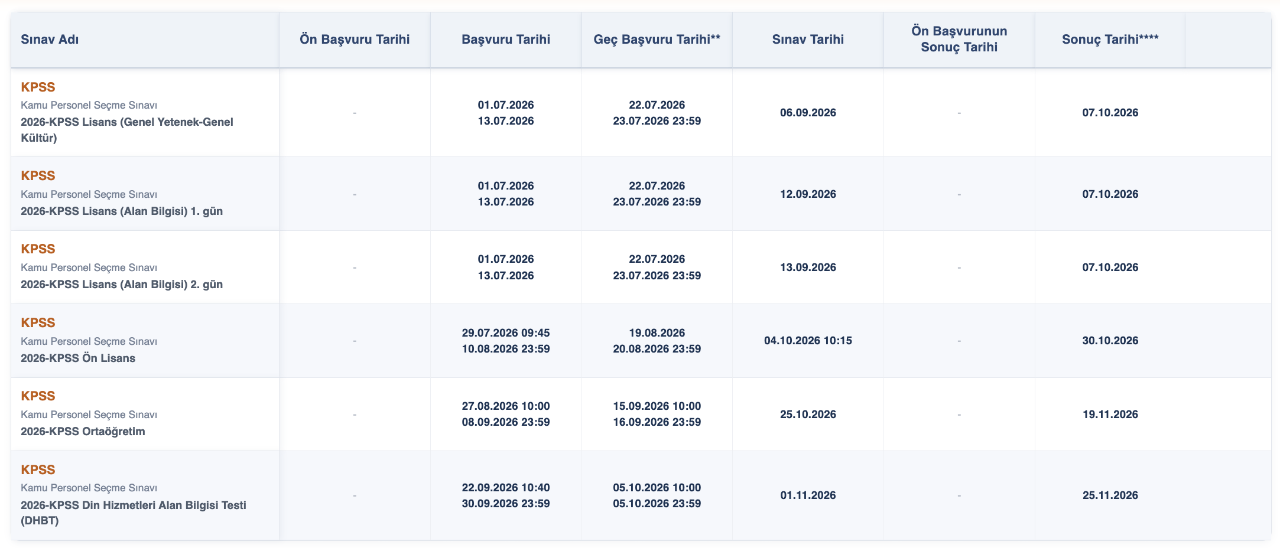The height and width of the screenshot is (548, 1280).
Task: Click result date 25.11.2026
Action: [x=1110, y=496]
